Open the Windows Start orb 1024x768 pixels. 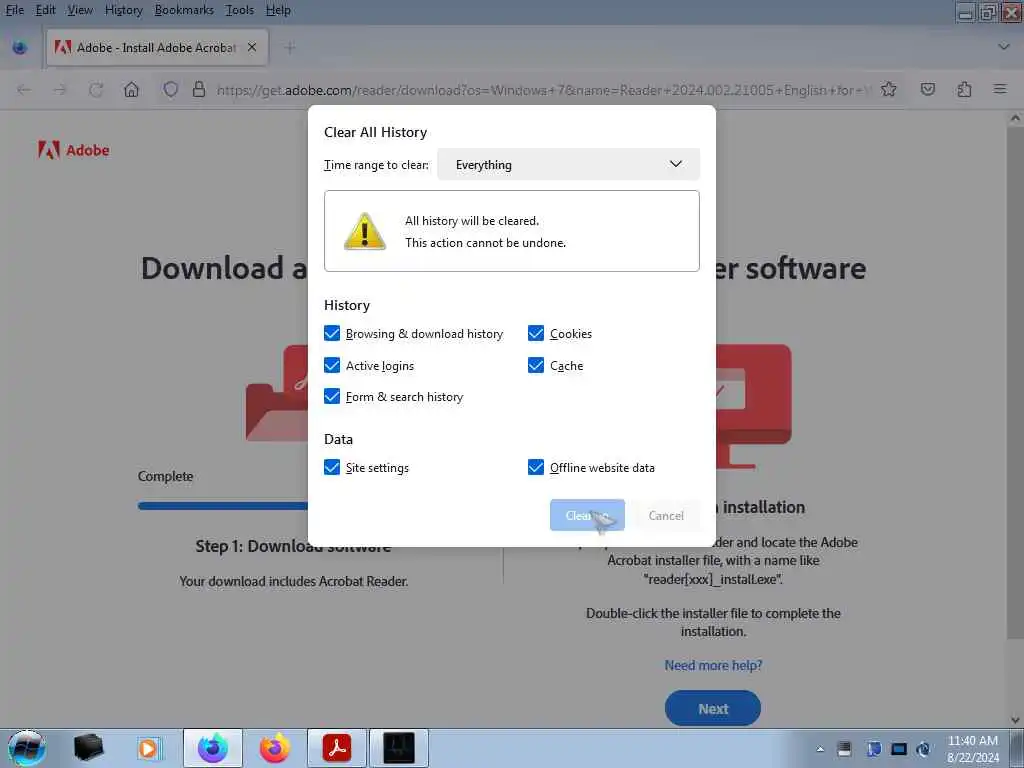(27, 748)
